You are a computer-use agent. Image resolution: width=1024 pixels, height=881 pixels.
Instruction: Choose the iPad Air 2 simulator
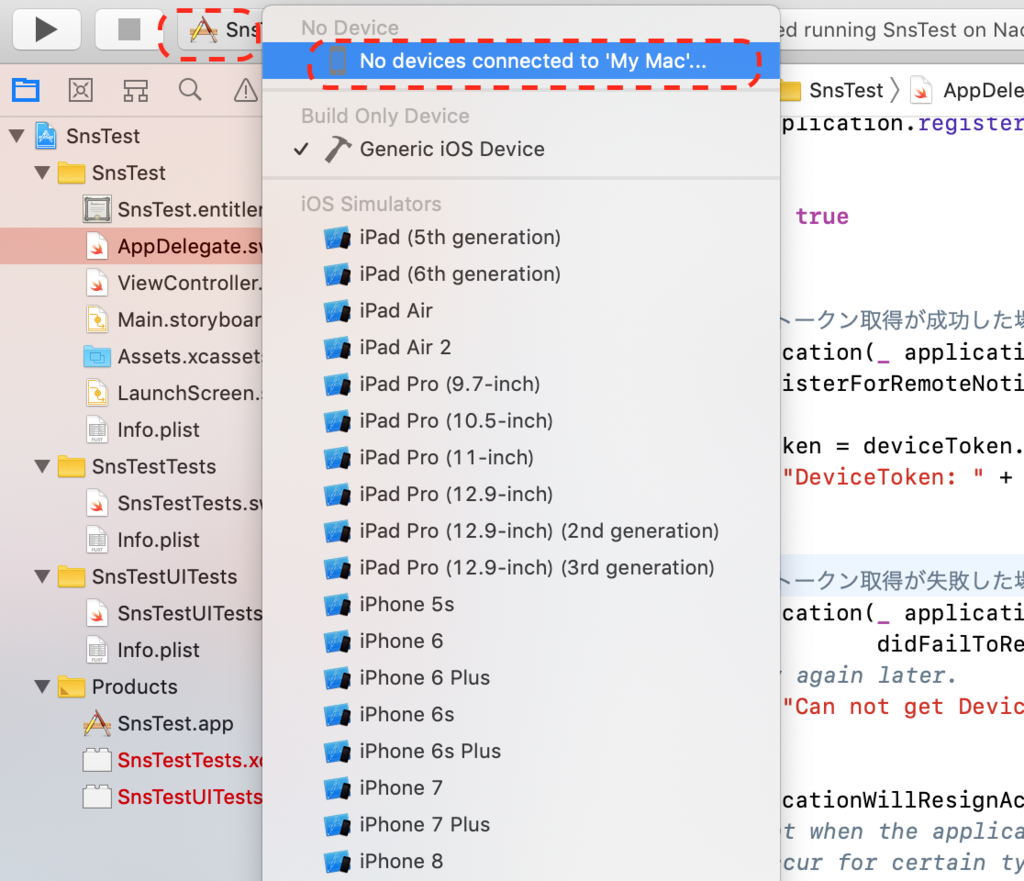pos(521,347)
